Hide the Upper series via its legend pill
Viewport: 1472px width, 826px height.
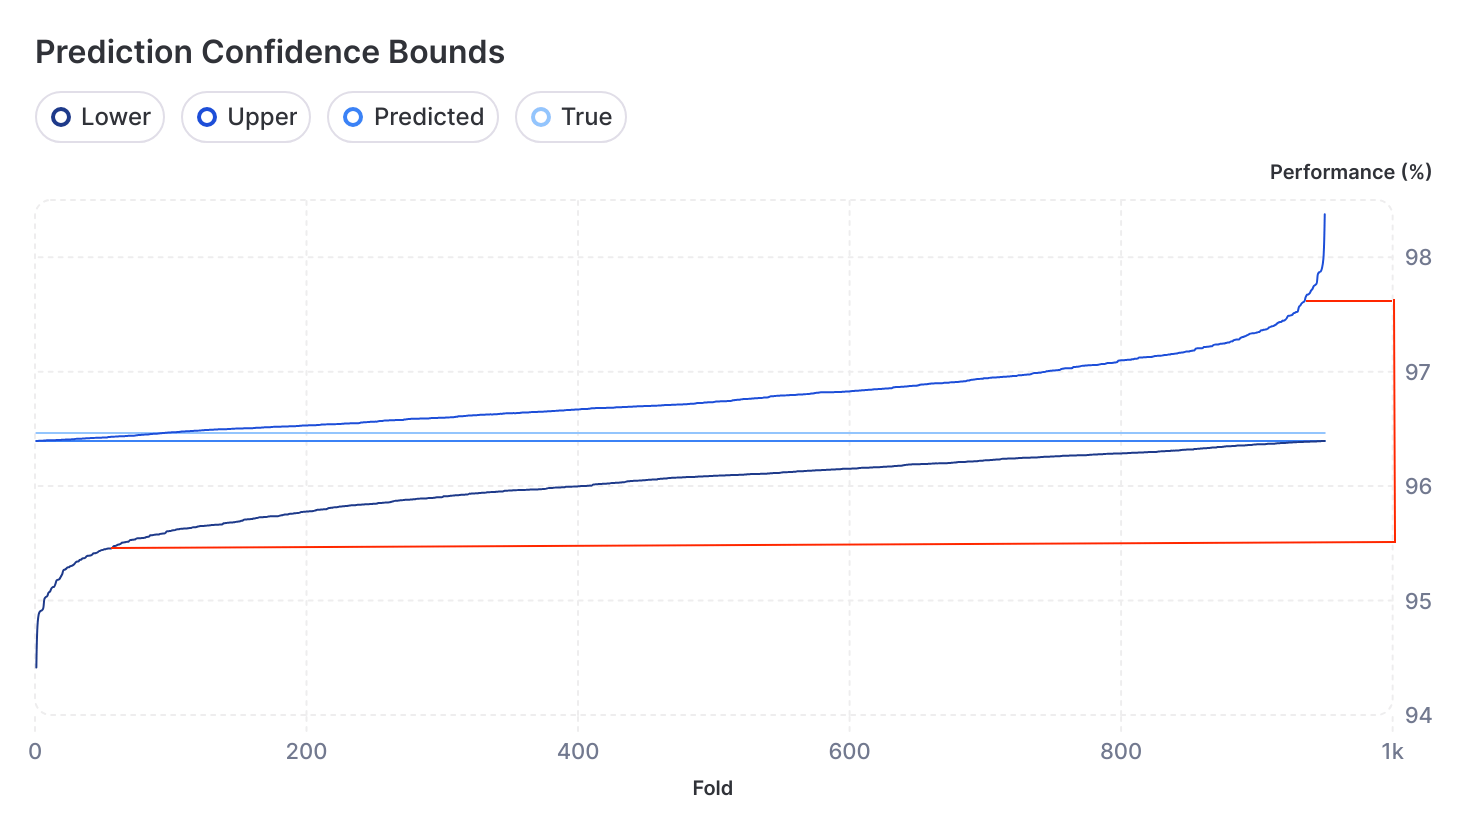(246, 117)
